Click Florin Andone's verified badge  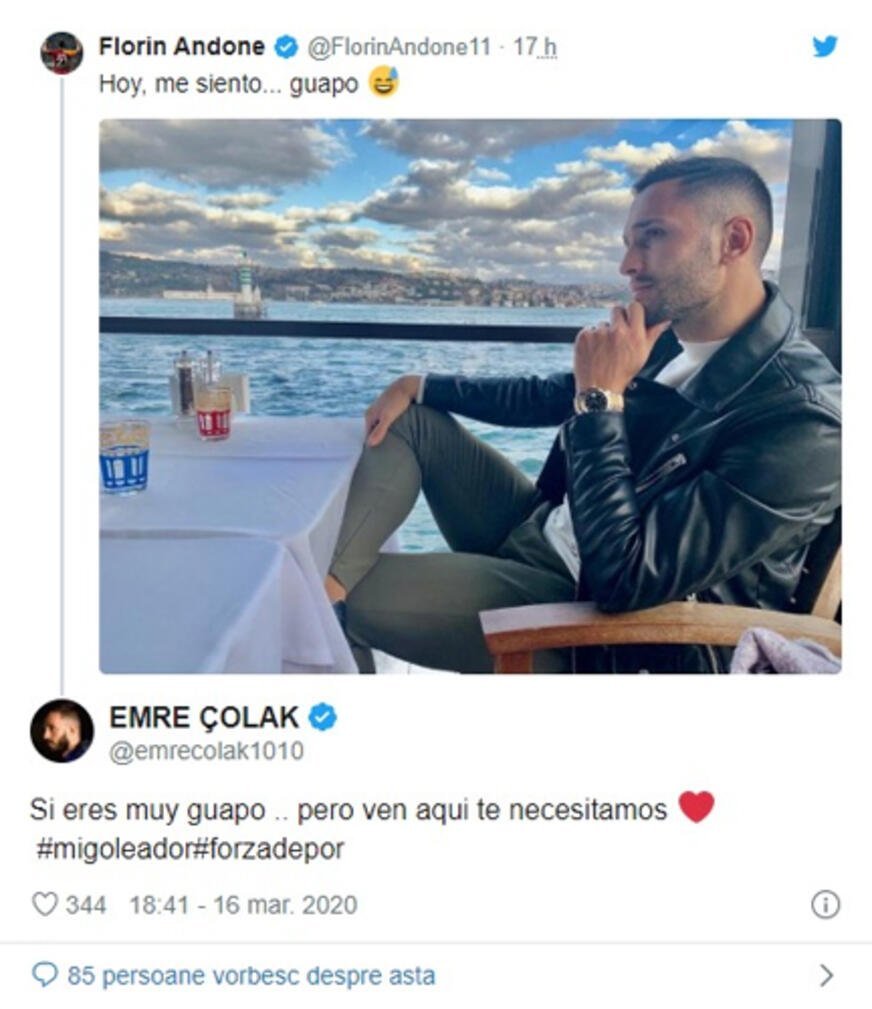point(286,47)
